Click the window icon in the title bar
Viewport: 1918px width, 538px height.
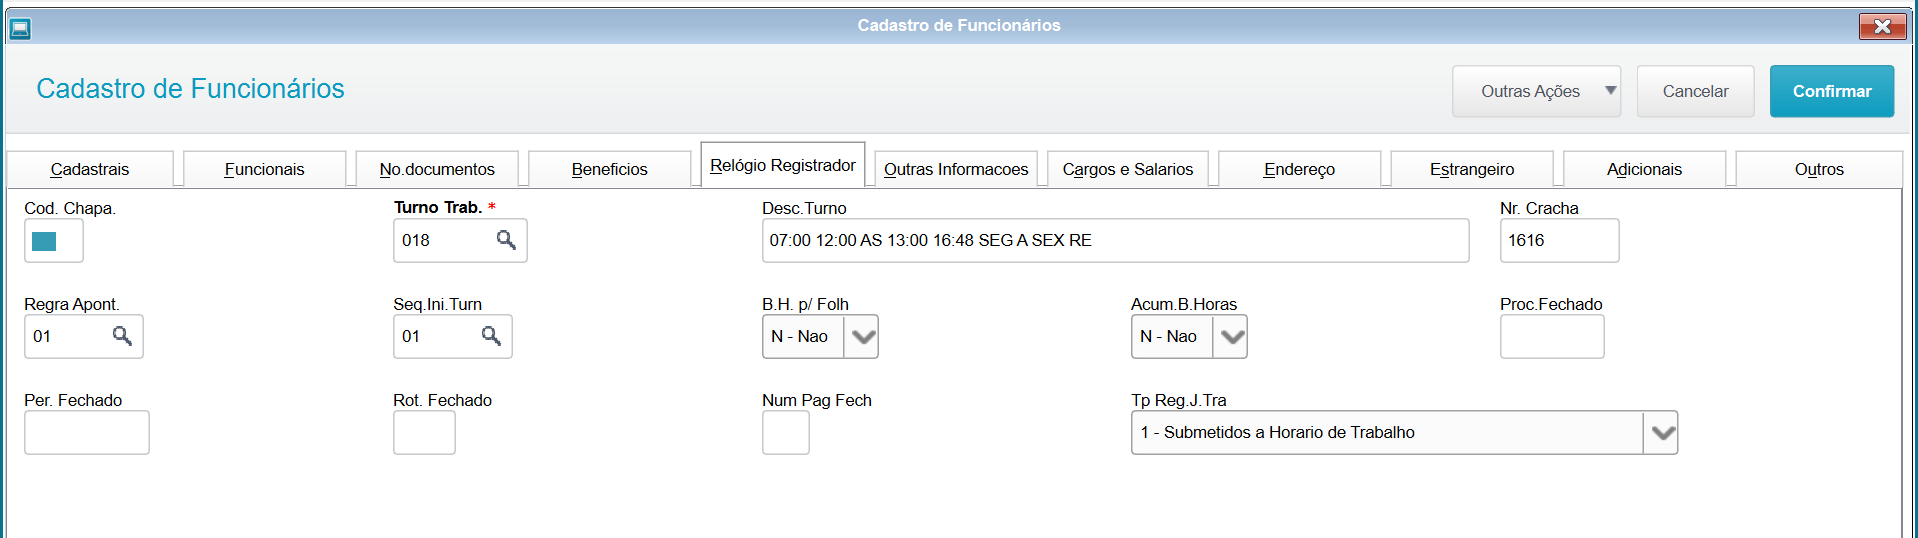tap(20, 28)
